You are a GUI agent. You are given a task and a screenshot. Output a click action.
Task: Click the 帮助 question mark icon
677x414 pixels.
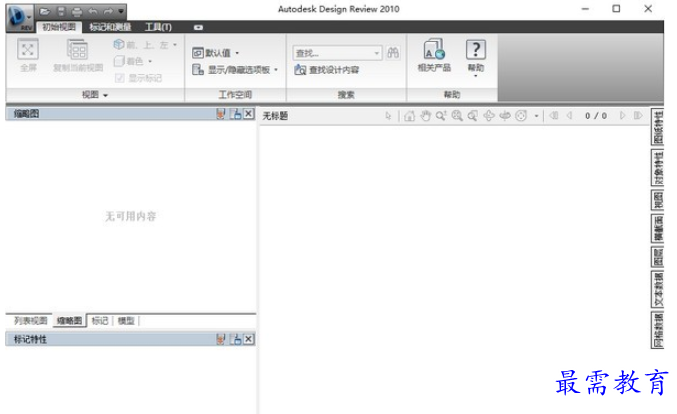(475, 51)
